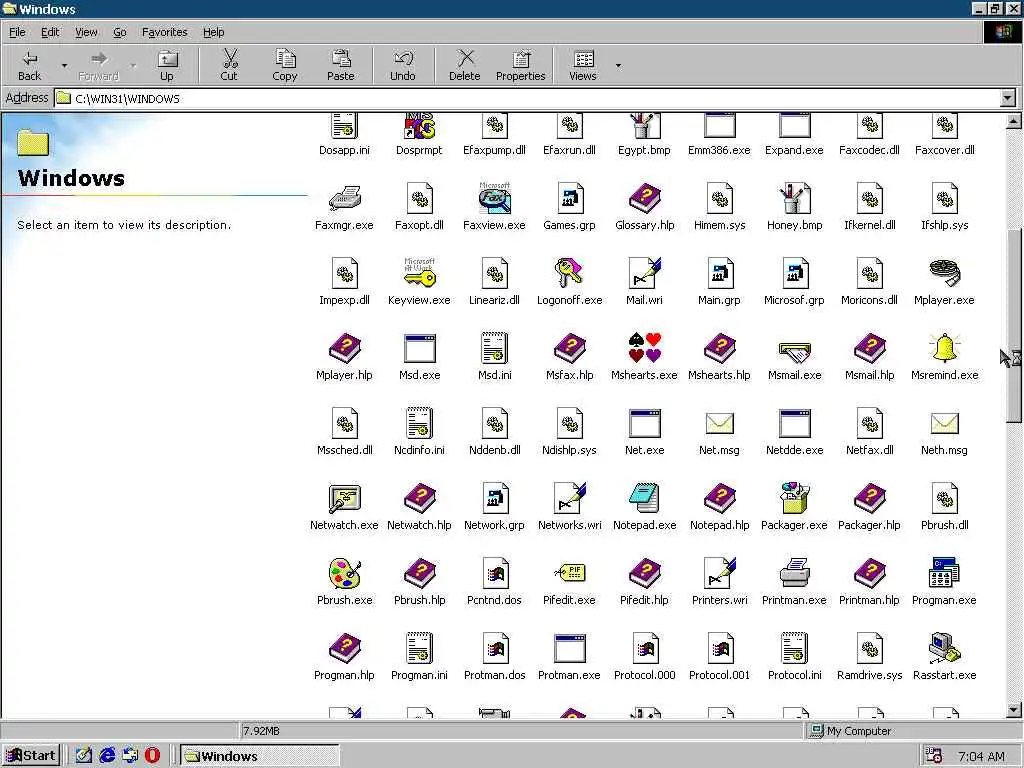The height and width of the screenshot is (768, 1024).
Task: Click the Cut toolbar button
Action: pyautogui.click(x=229, y=65)
